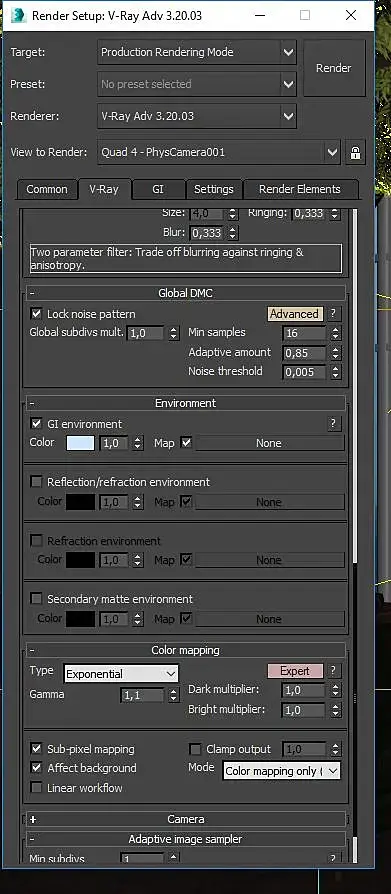
Task: Click Reflection/refraction environment black color swatch
Action: coord(80,502)
